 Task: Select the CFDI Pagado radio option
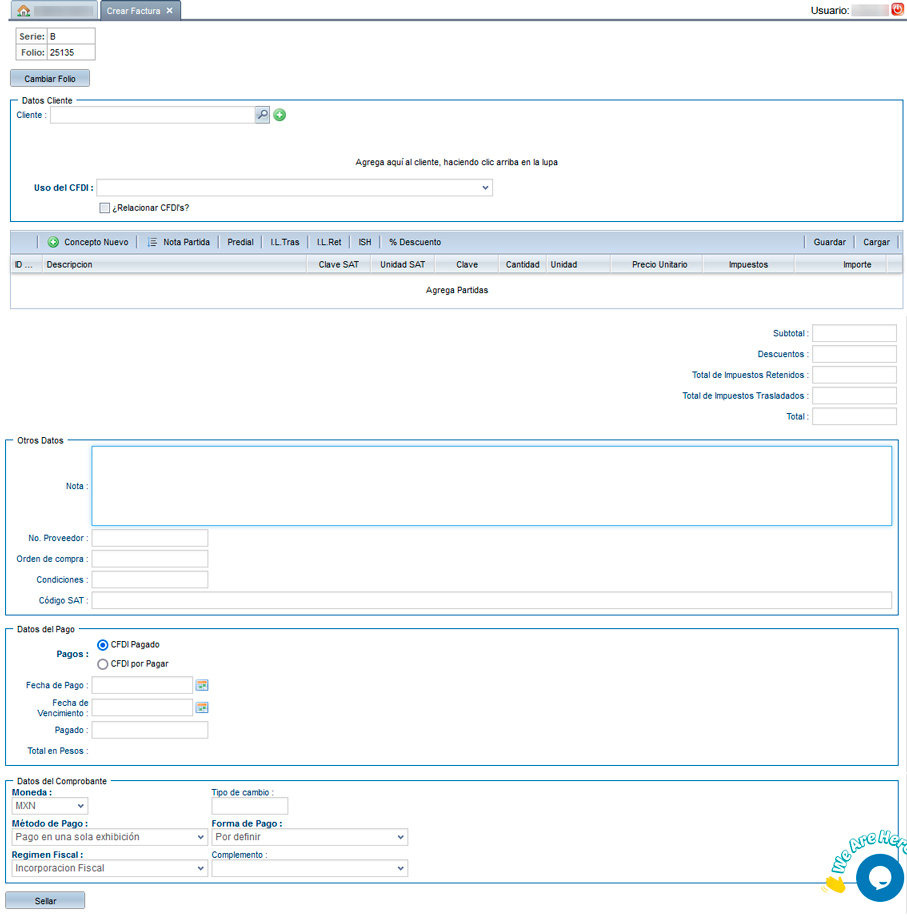(x=103, y=645)
